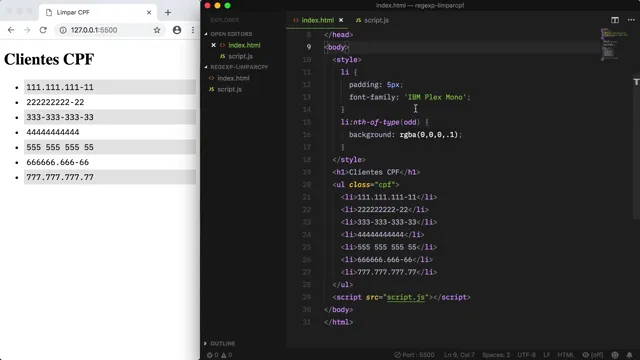Open script.js in the explorer tree
The height and width of the screenshot is (360, 640).
pyautogui.click(x=229, y=89)
